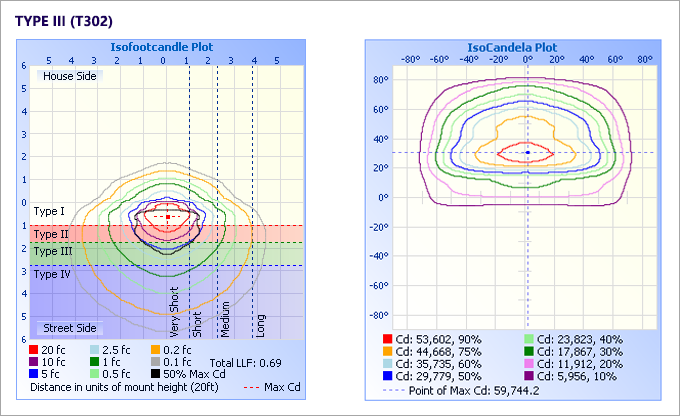Image resolution: width=680 pixels, height=416 pixels.
Task: Select the purple 10 fc legend swatch
Action: (x=36, y=363)
